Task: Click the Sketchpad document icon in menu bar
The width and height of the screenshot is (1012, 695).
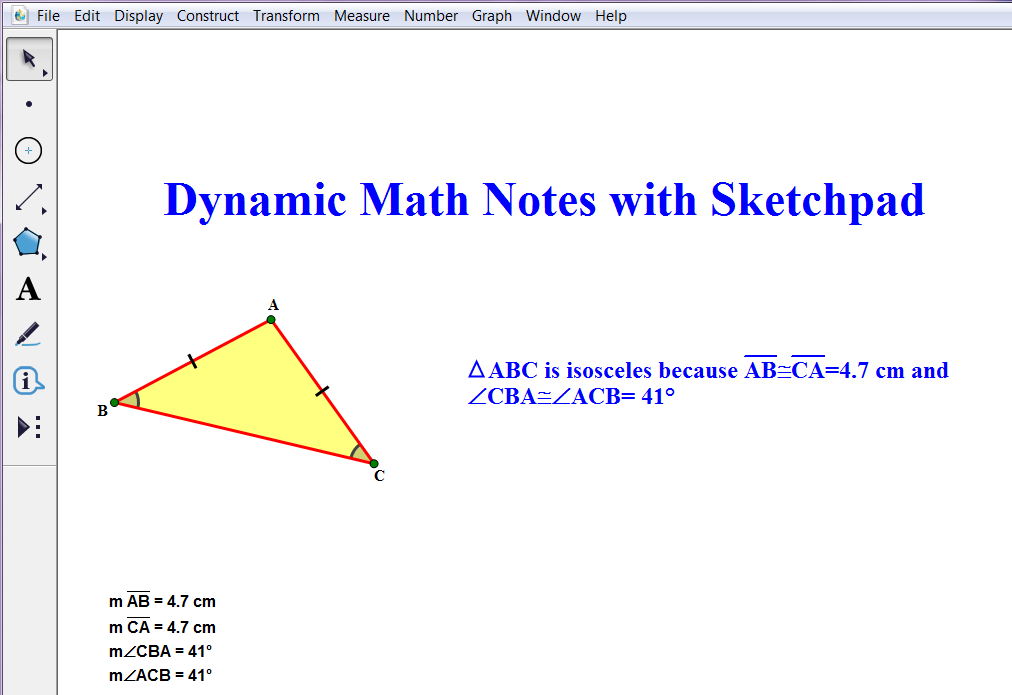Action: 20,15
